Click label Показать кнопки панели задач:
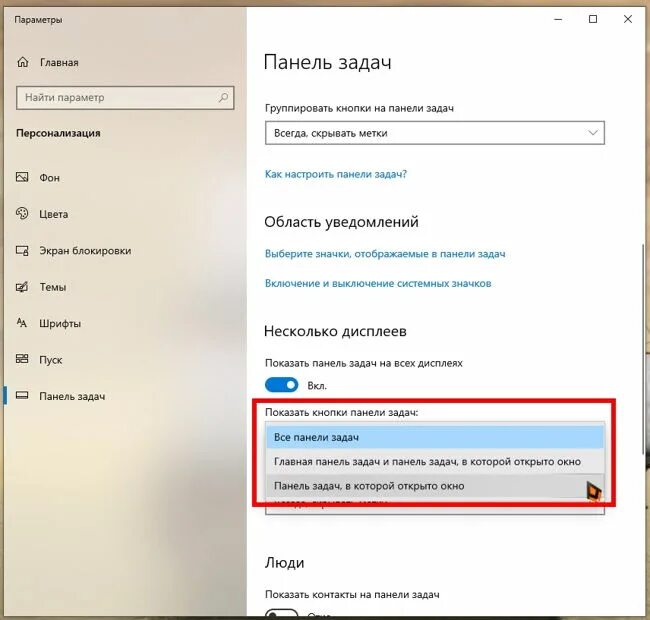Image resolution: width=650 pixels, height=620 pixels. coord(342,413)
